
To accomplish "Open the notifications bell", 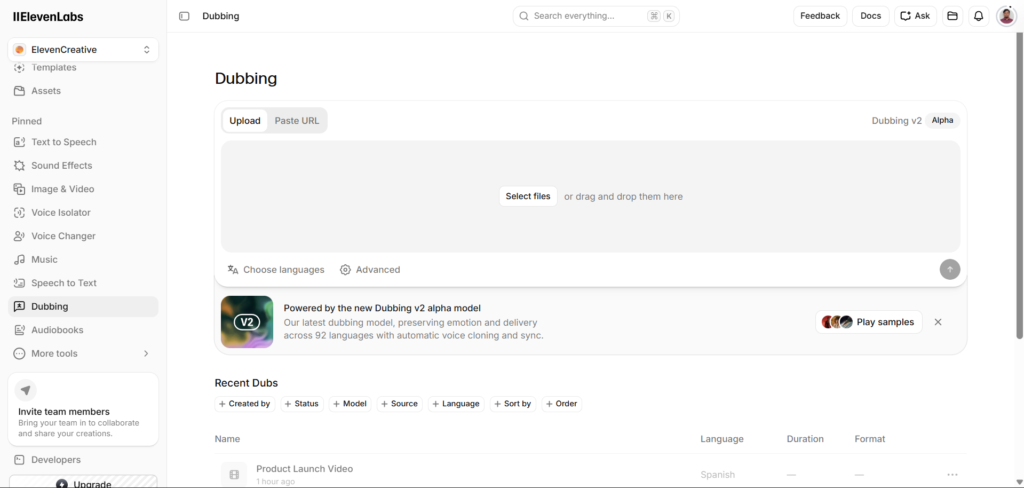I will tap(978, 16).
